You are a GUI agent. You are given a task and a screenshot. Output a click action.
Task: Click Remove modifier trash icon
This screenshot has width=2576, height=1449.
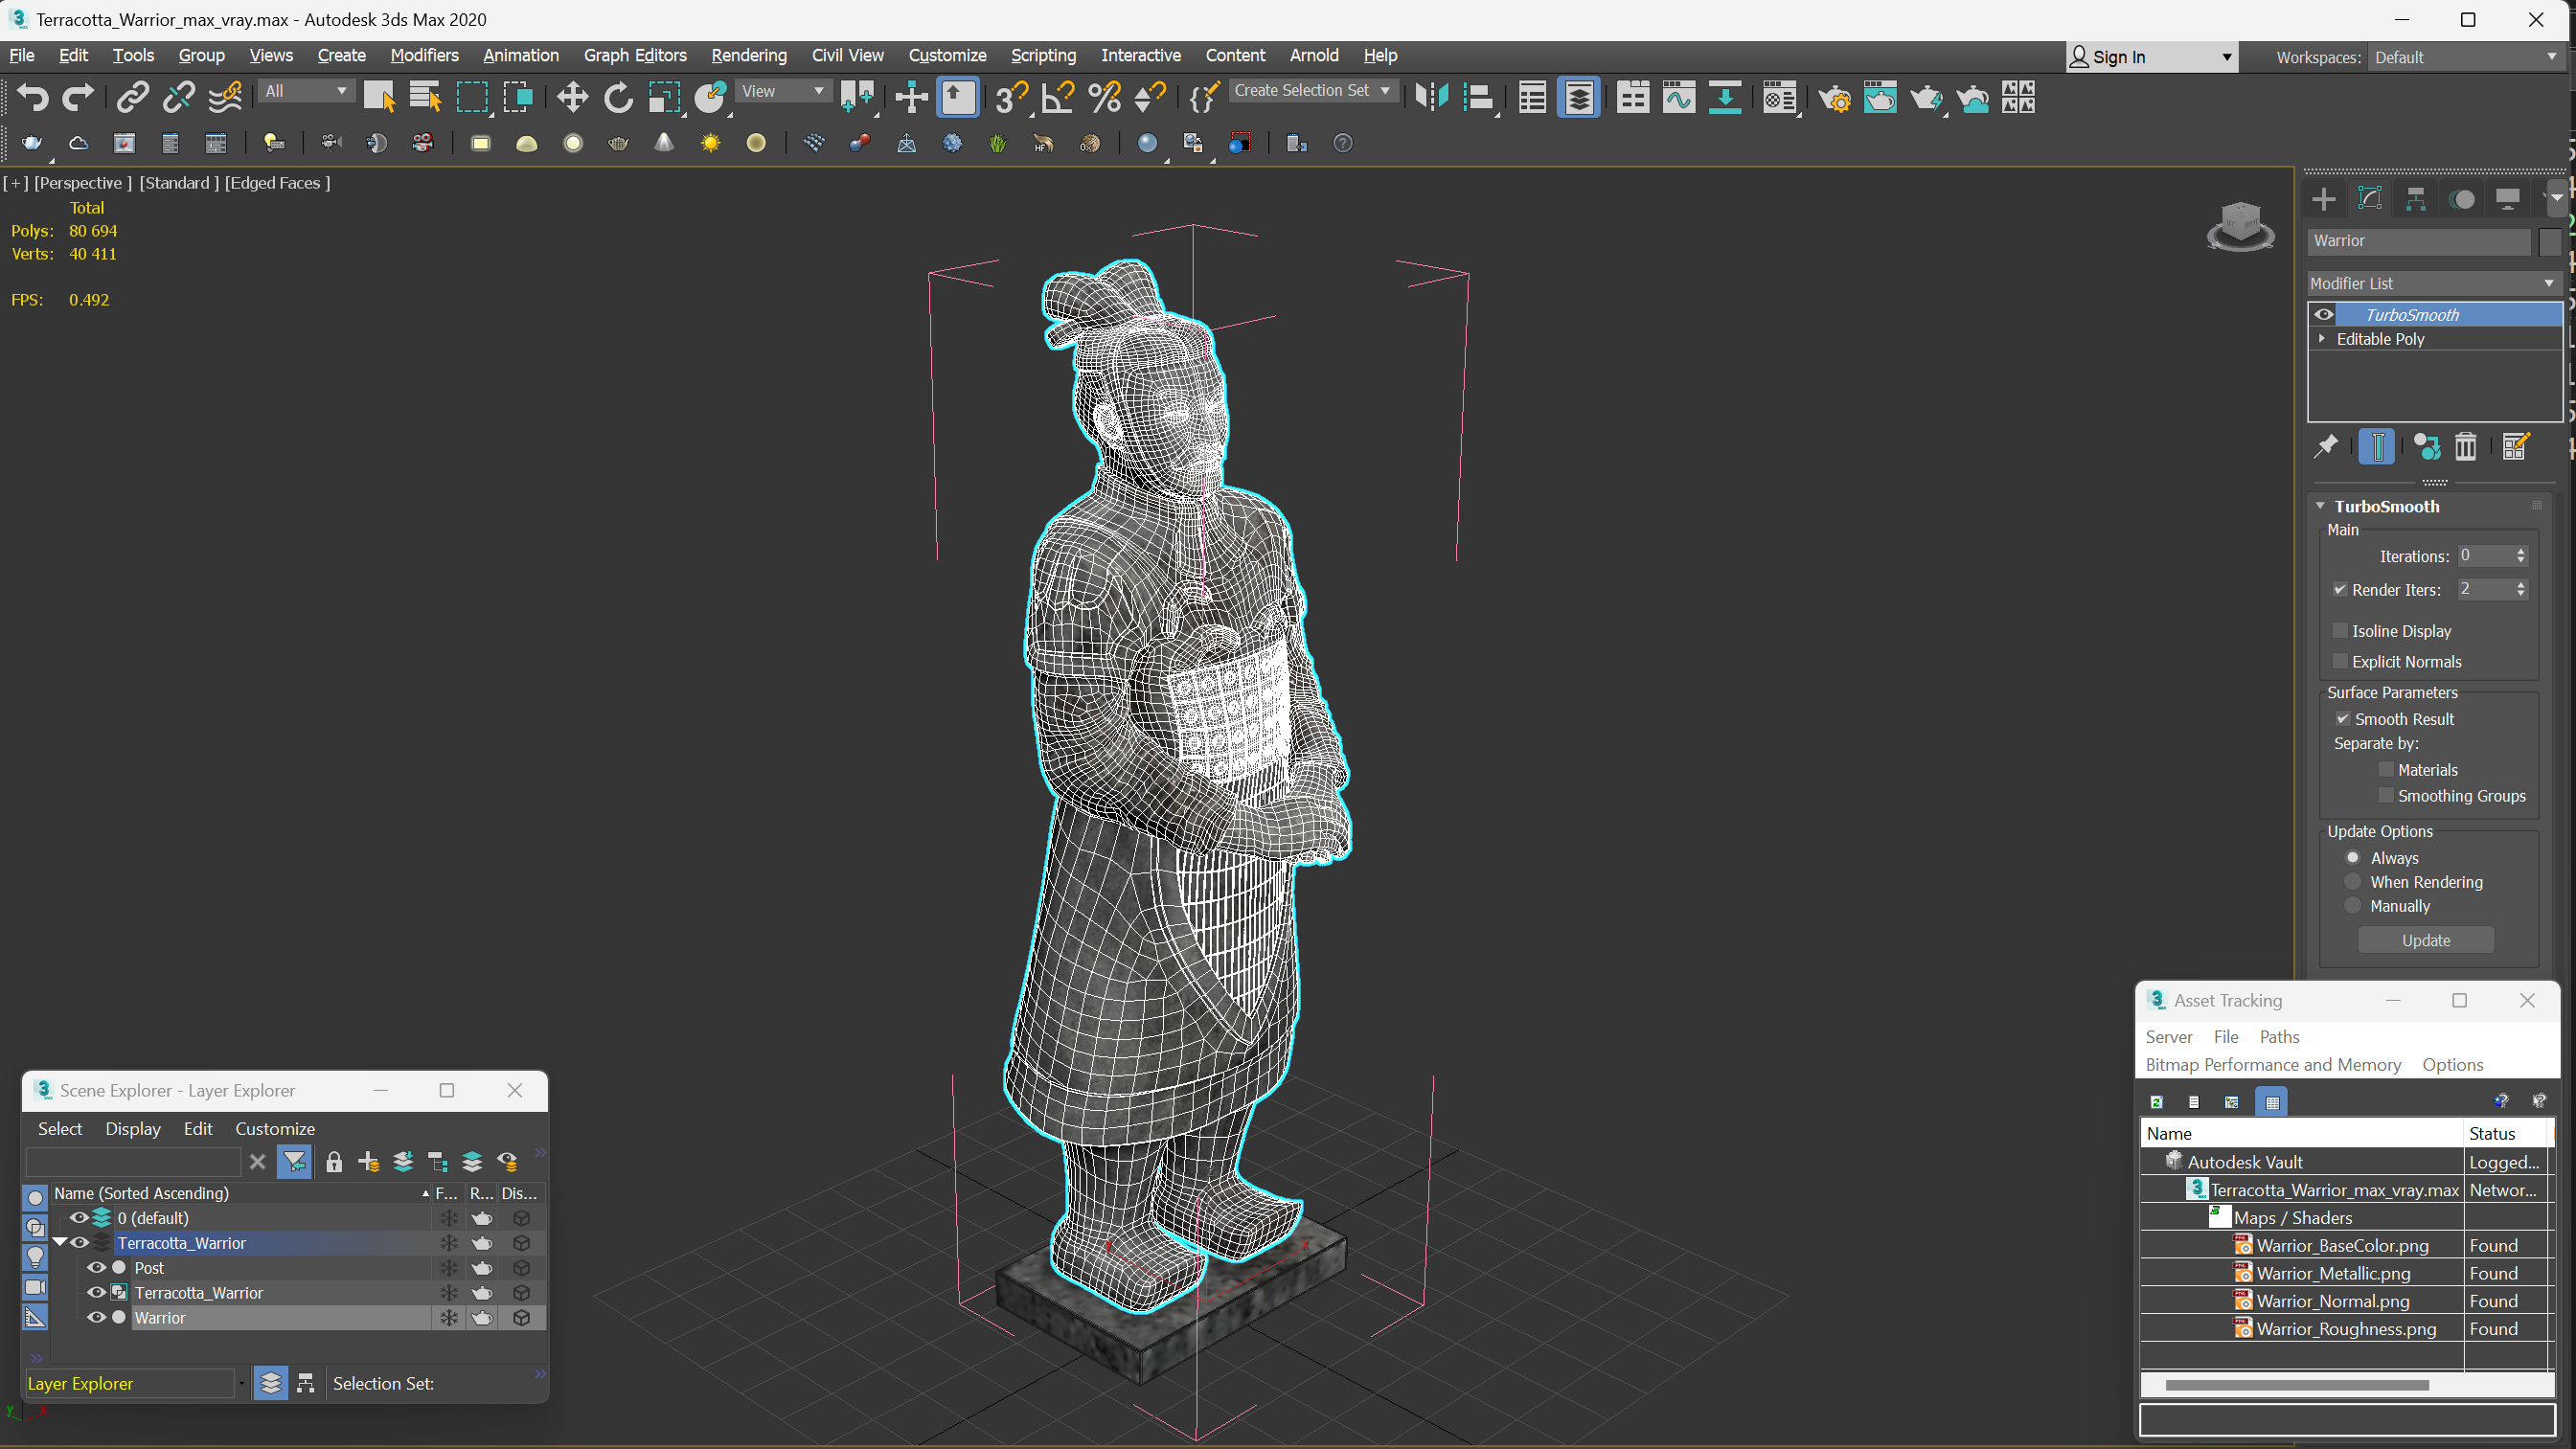[x=2465, y=446]
